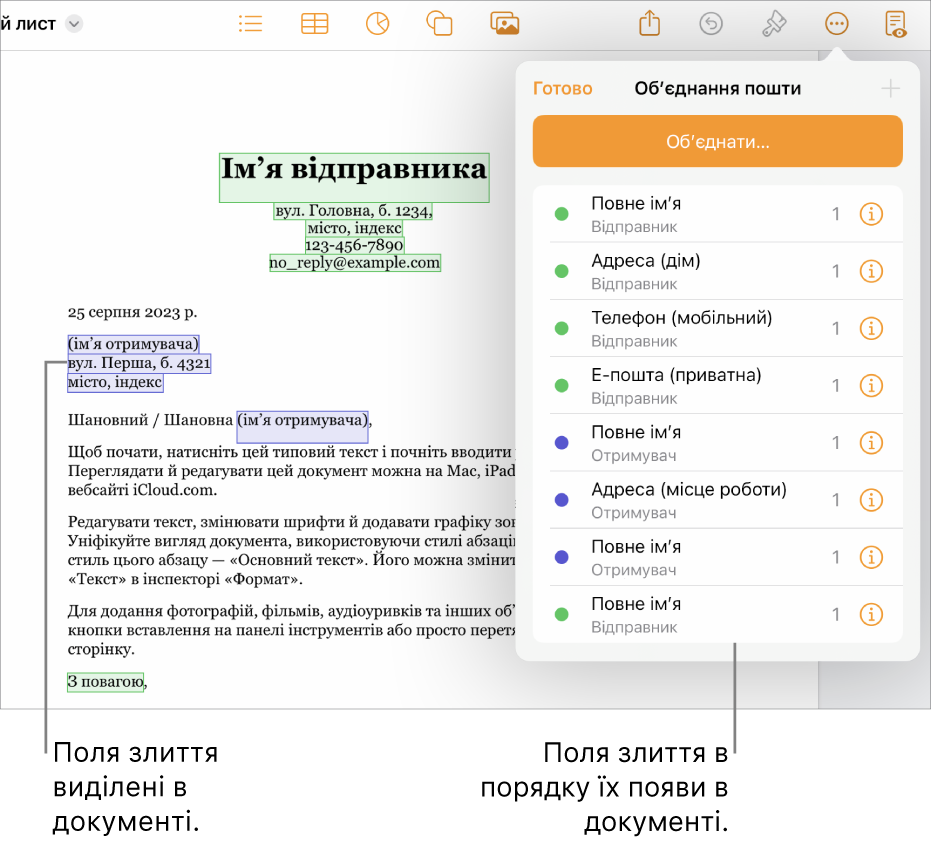
Task: Click the 123-456-7890 phone field
Action: point(354,245)
